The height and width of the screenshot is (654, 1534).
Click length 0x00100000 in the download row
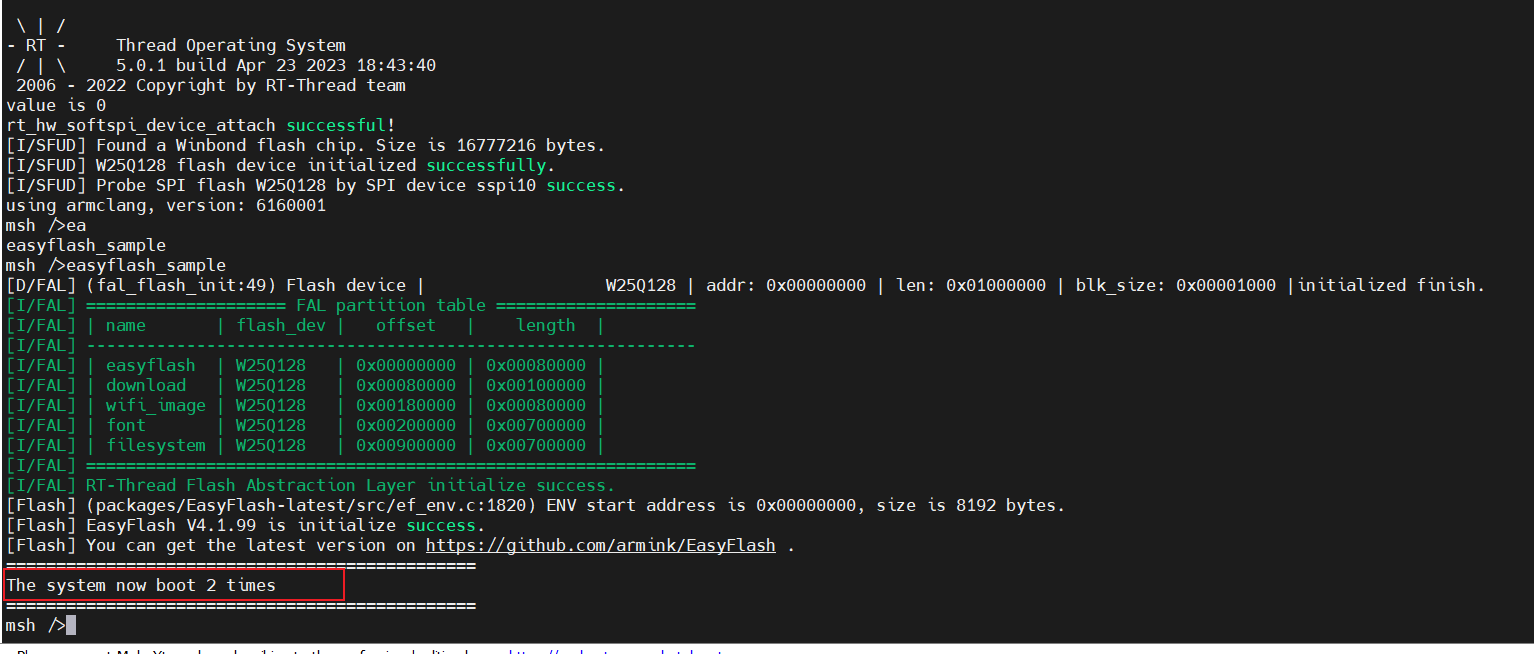tap(536, 386)
